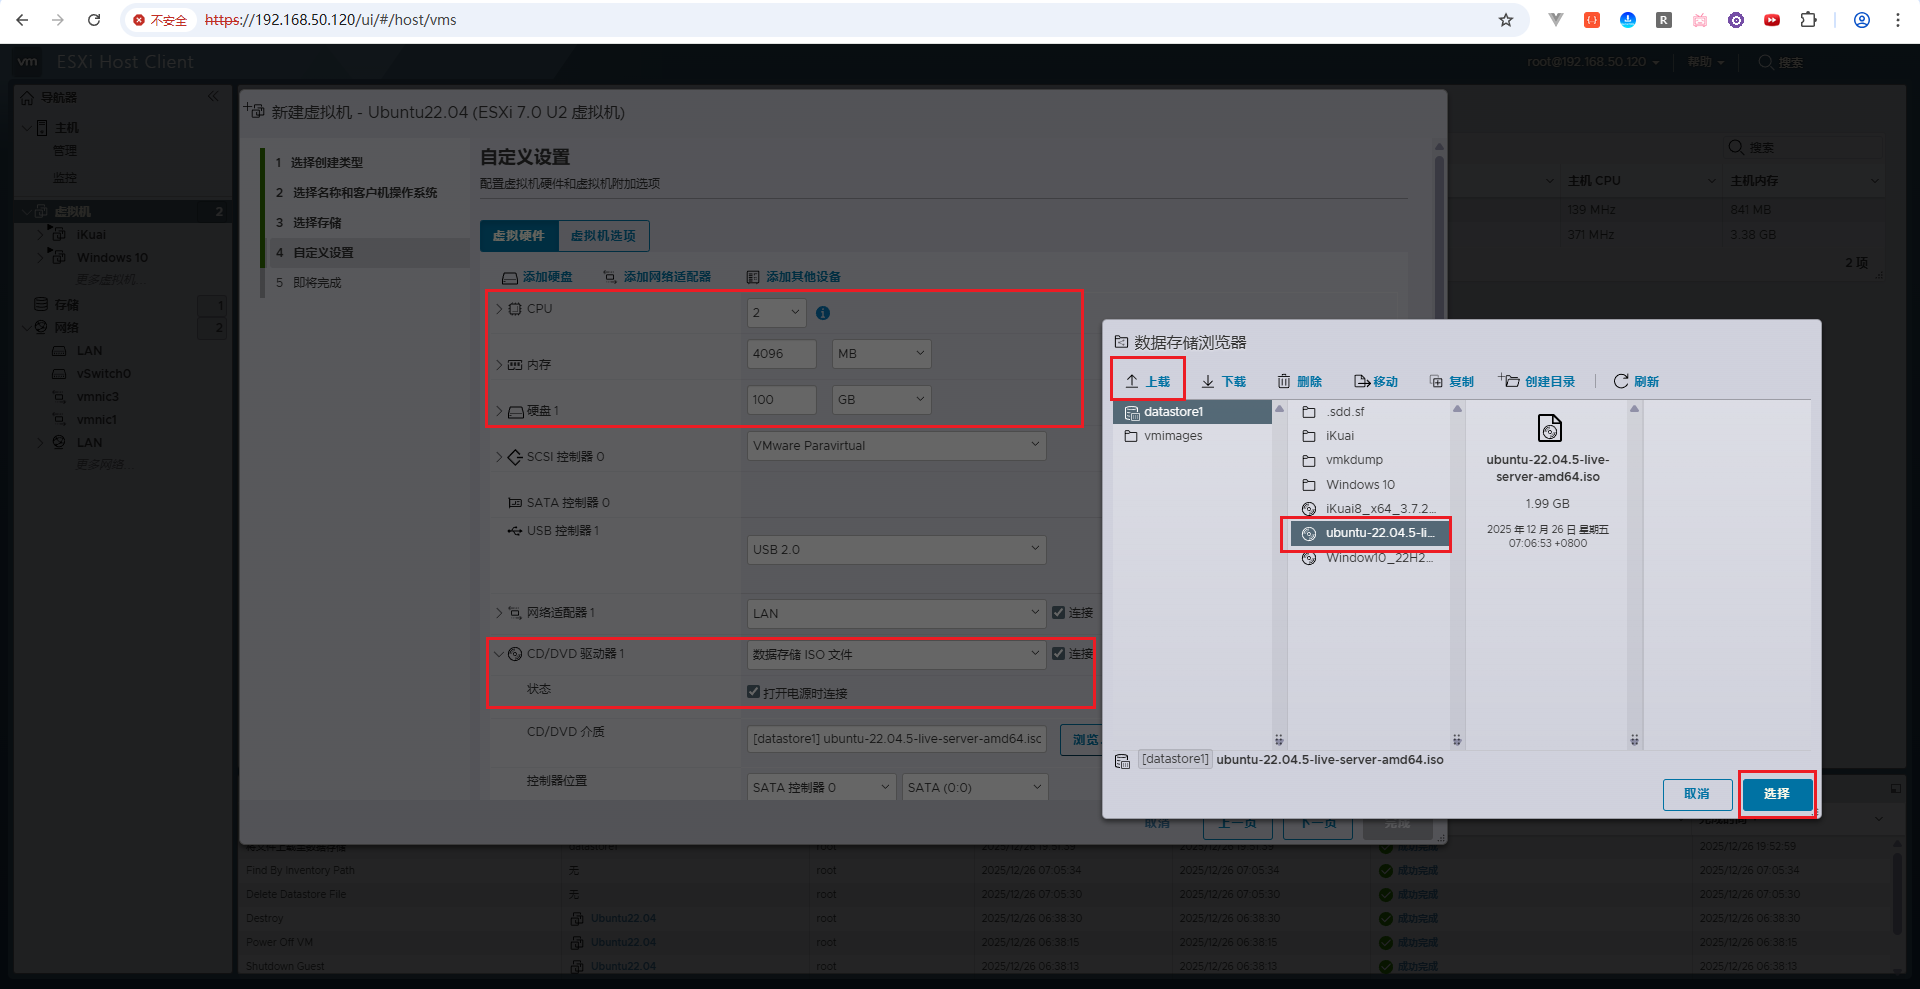Toggle the CD/DVD drive connect checkbox
This screenshot has height=989, width=1920.
click(1059, 653)
